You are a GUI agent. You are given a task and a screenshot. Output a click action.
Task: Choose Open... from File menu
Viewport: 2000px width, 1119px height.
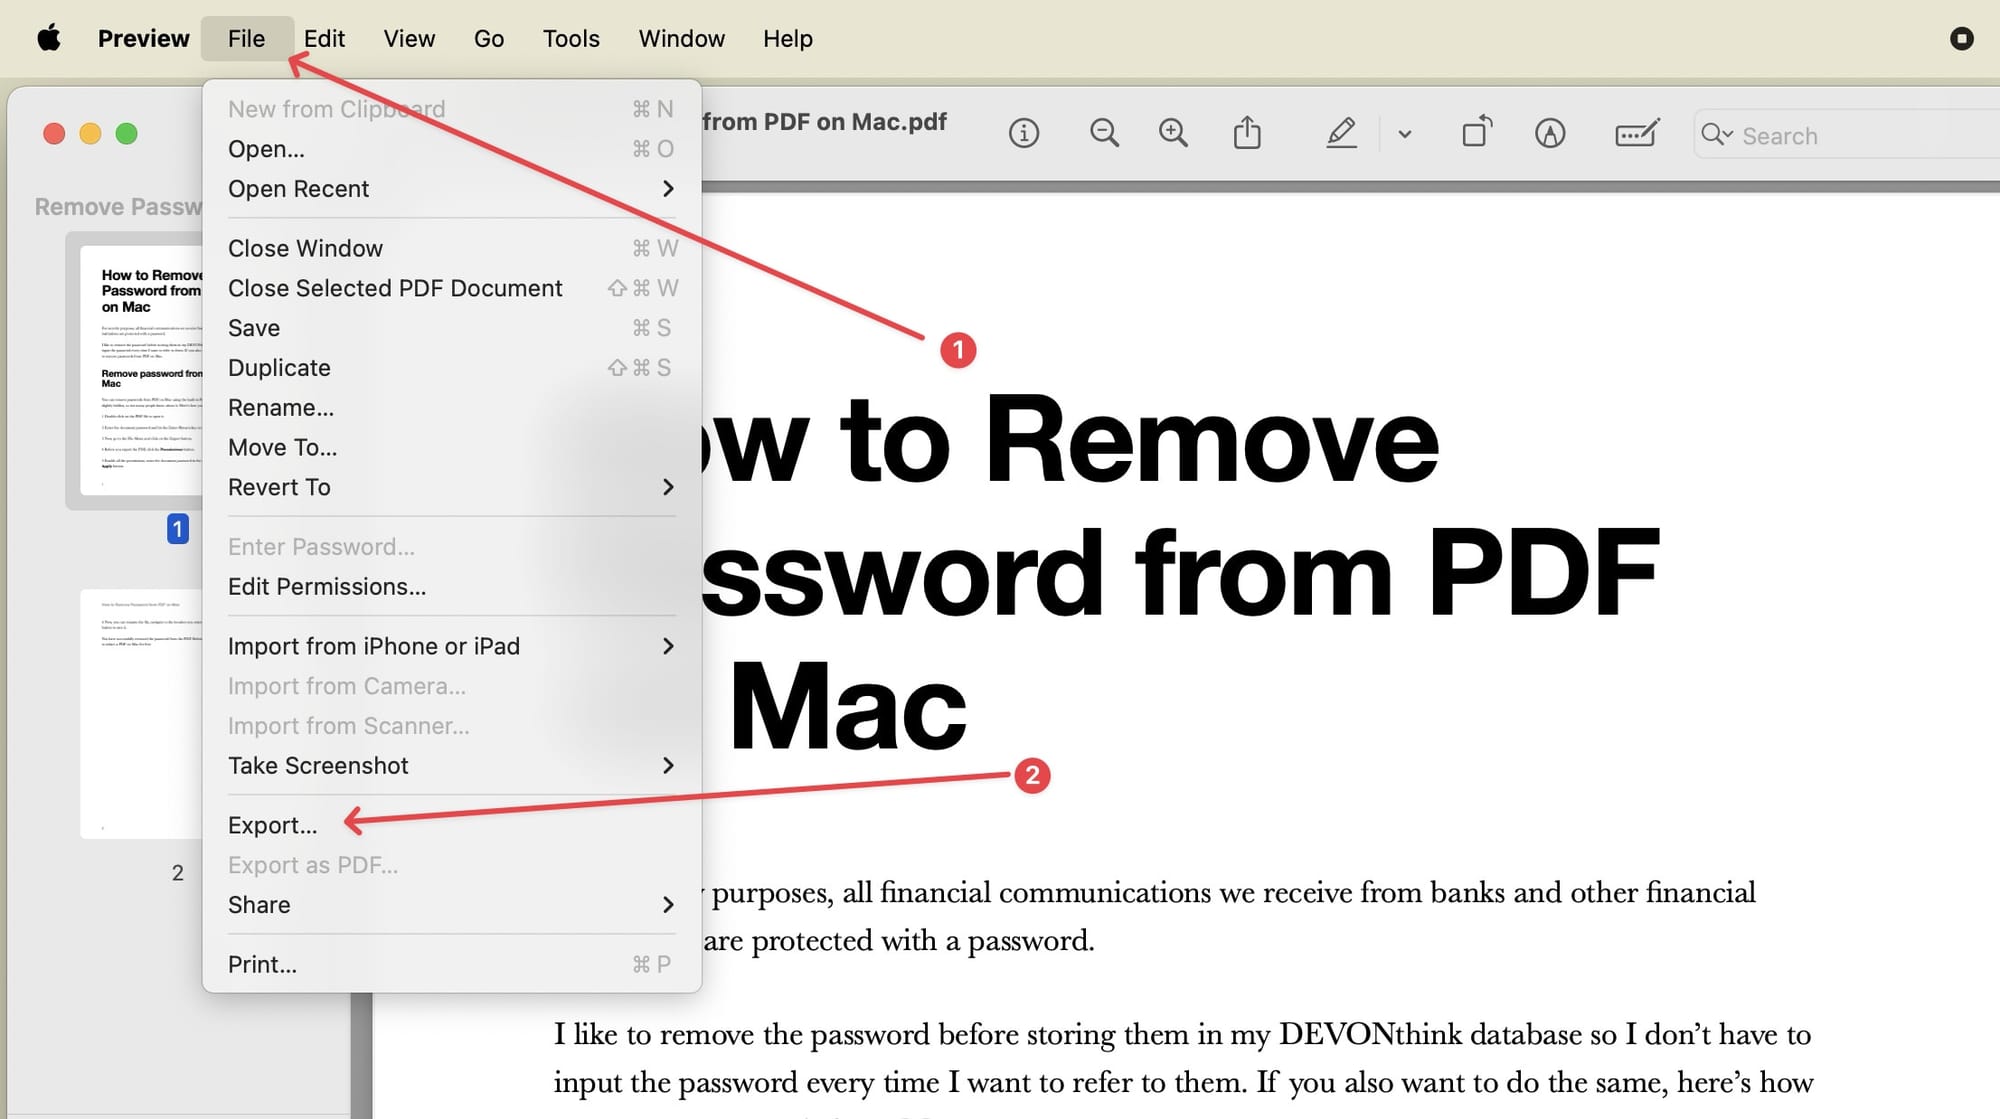pyautogui.click(x=451, y=149)
